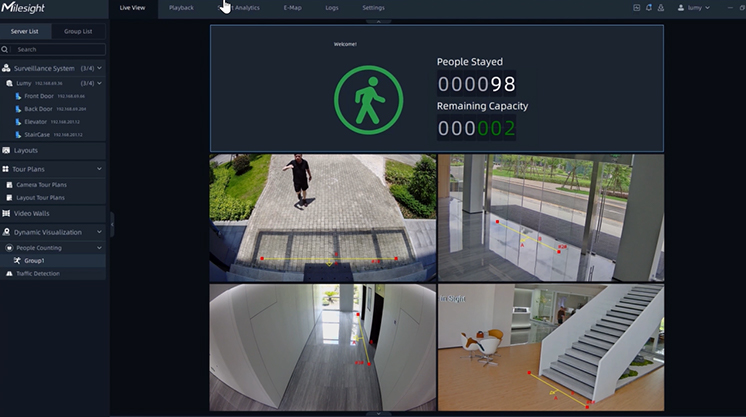This screenshot has width=746, height=417.
Task: Collapse the Lumy server node
Action: click(100, 83)
